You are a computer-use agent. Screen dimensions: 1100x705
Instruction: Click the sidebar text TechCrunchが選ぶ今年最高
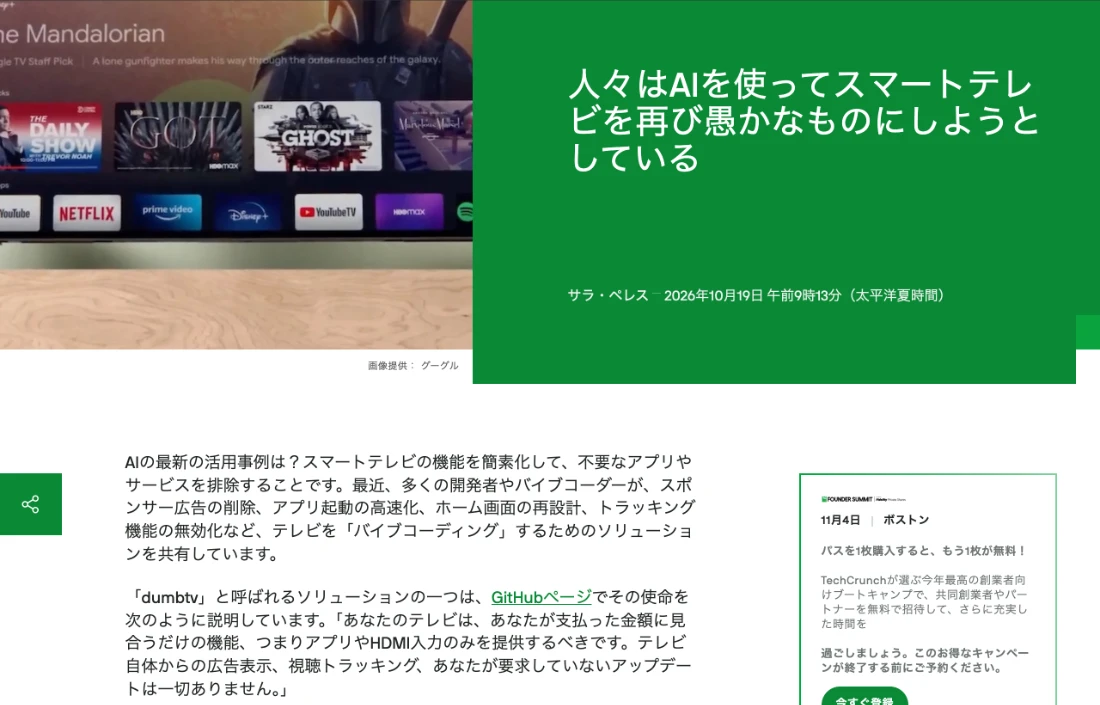[924, 601]
